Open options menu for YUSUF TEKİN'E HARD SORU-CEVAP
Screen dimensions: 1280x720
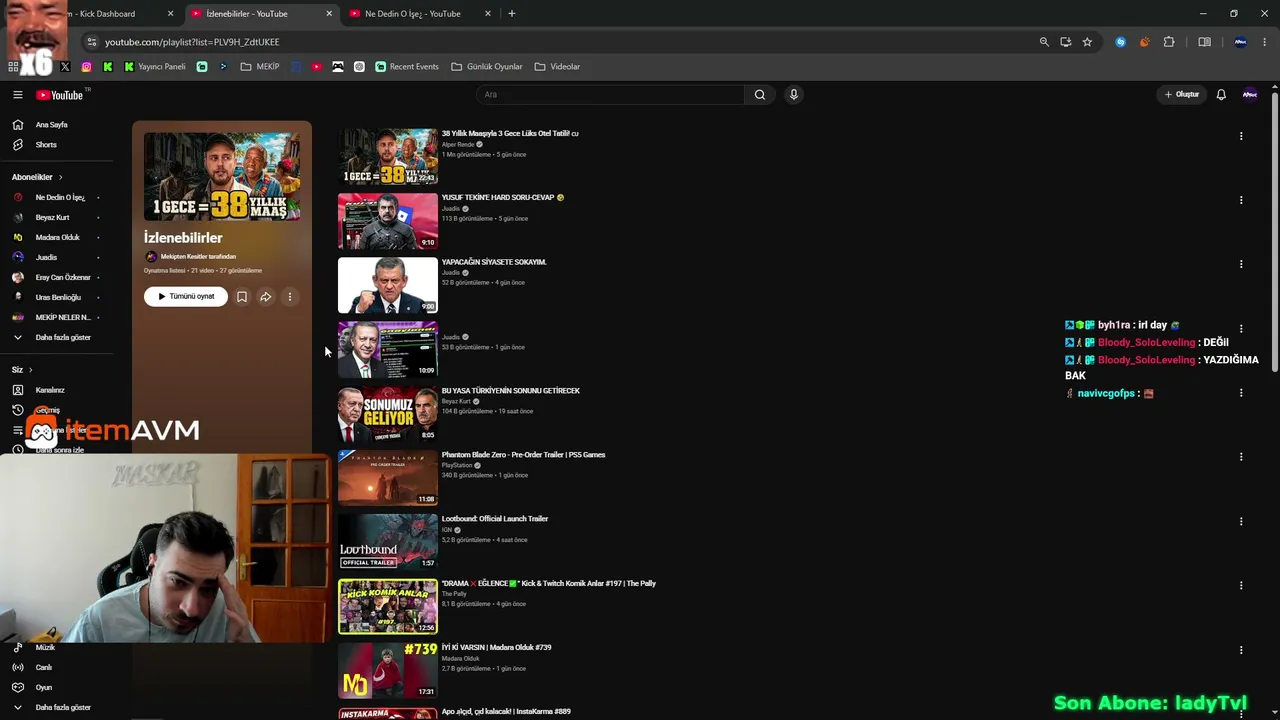point(1241,200)
